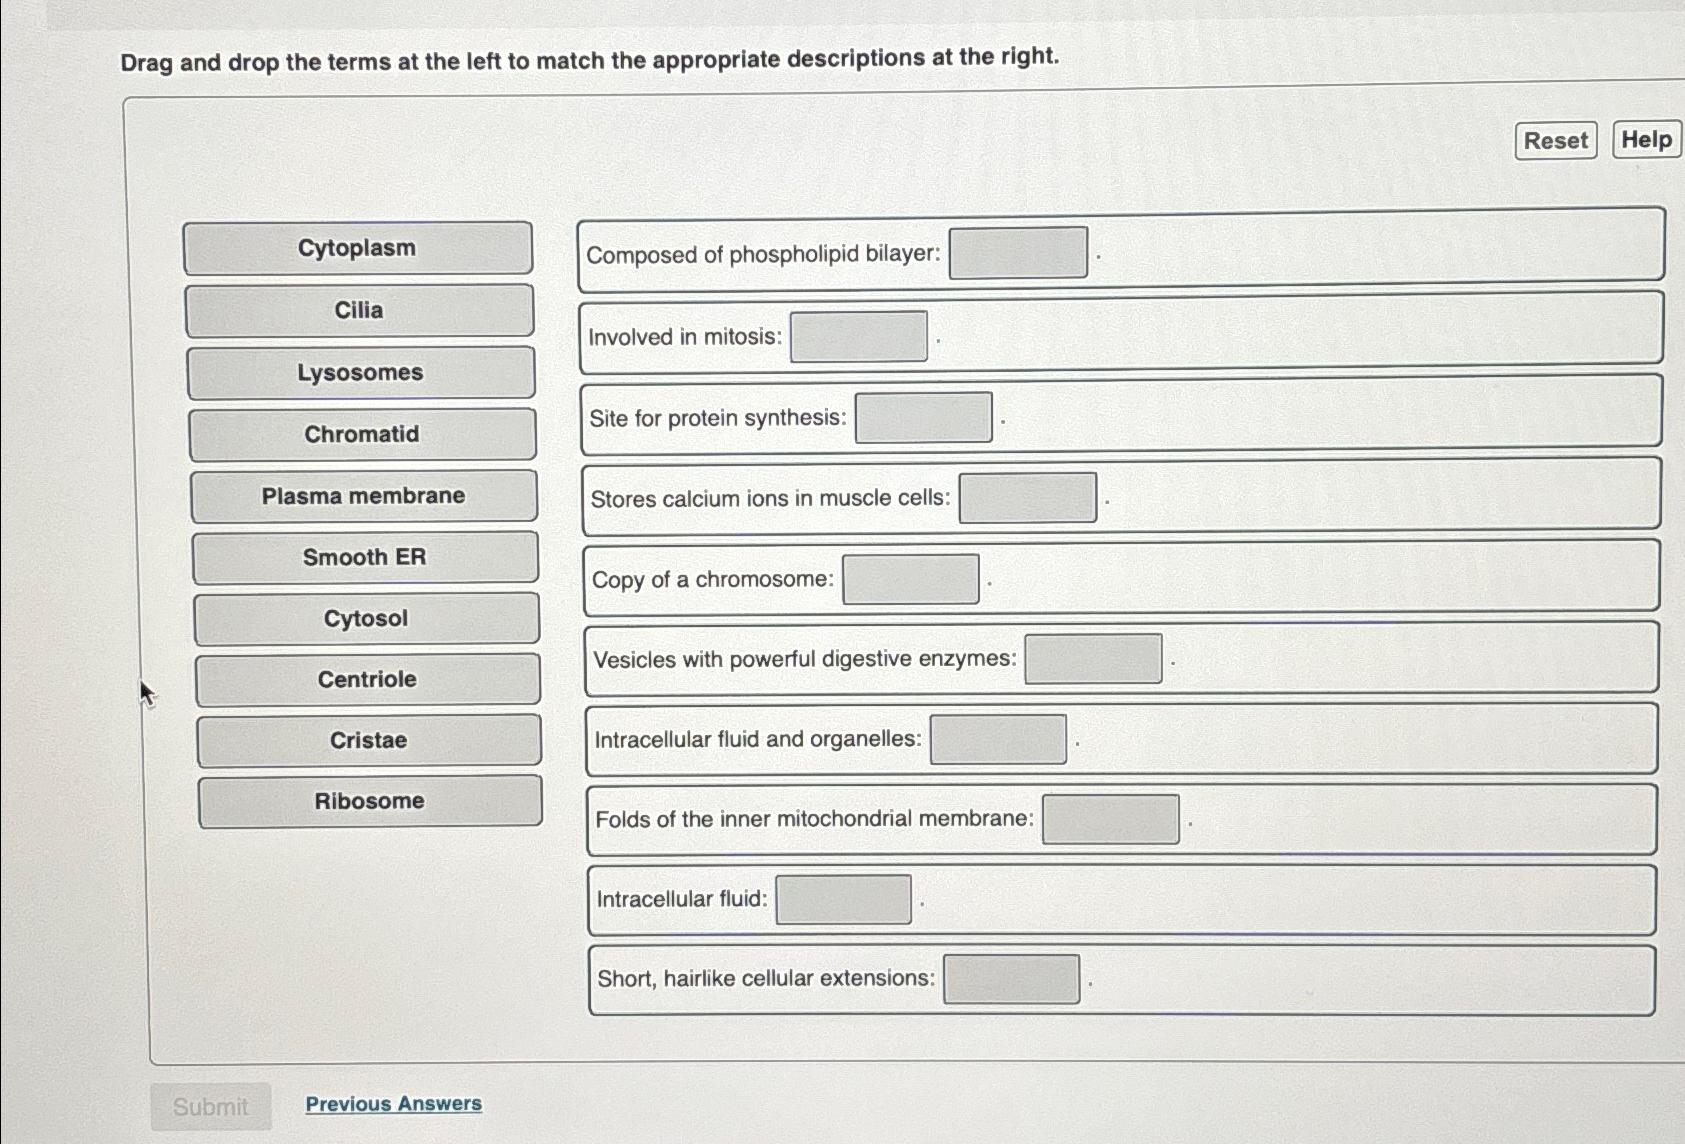Select the Smooth ER term tile
Screen dimensions: 1685x1144
click(x=365, y=558)
